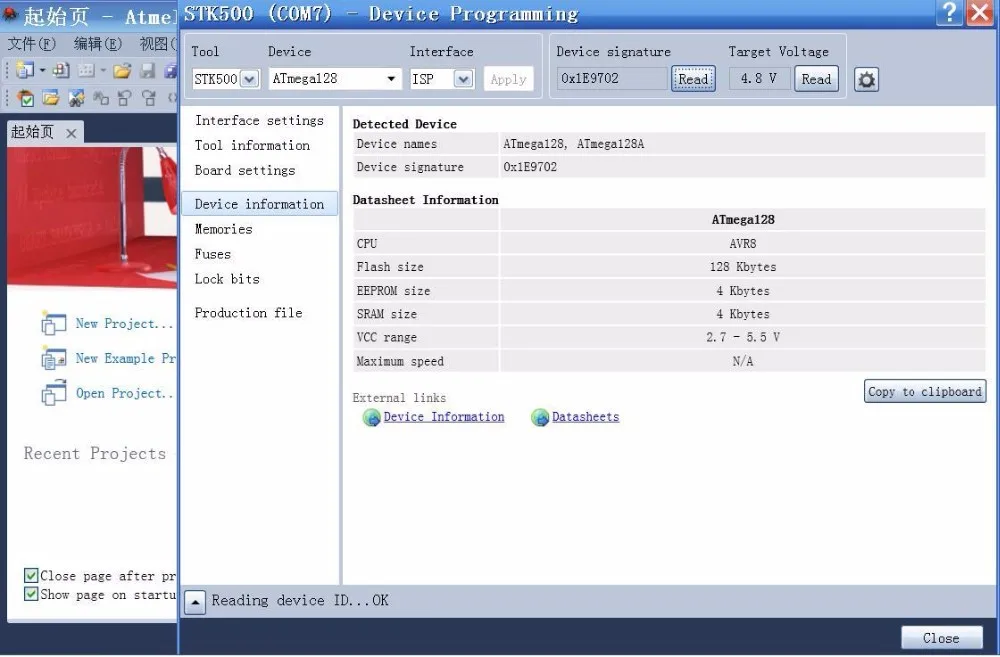Click the globe icon beside Datasheets link

(x=540, y=417)
